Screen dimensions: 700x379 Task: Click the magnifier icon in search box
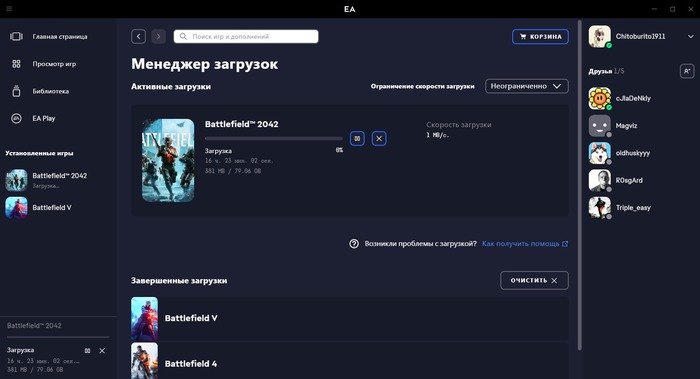[x=183, y=36]
